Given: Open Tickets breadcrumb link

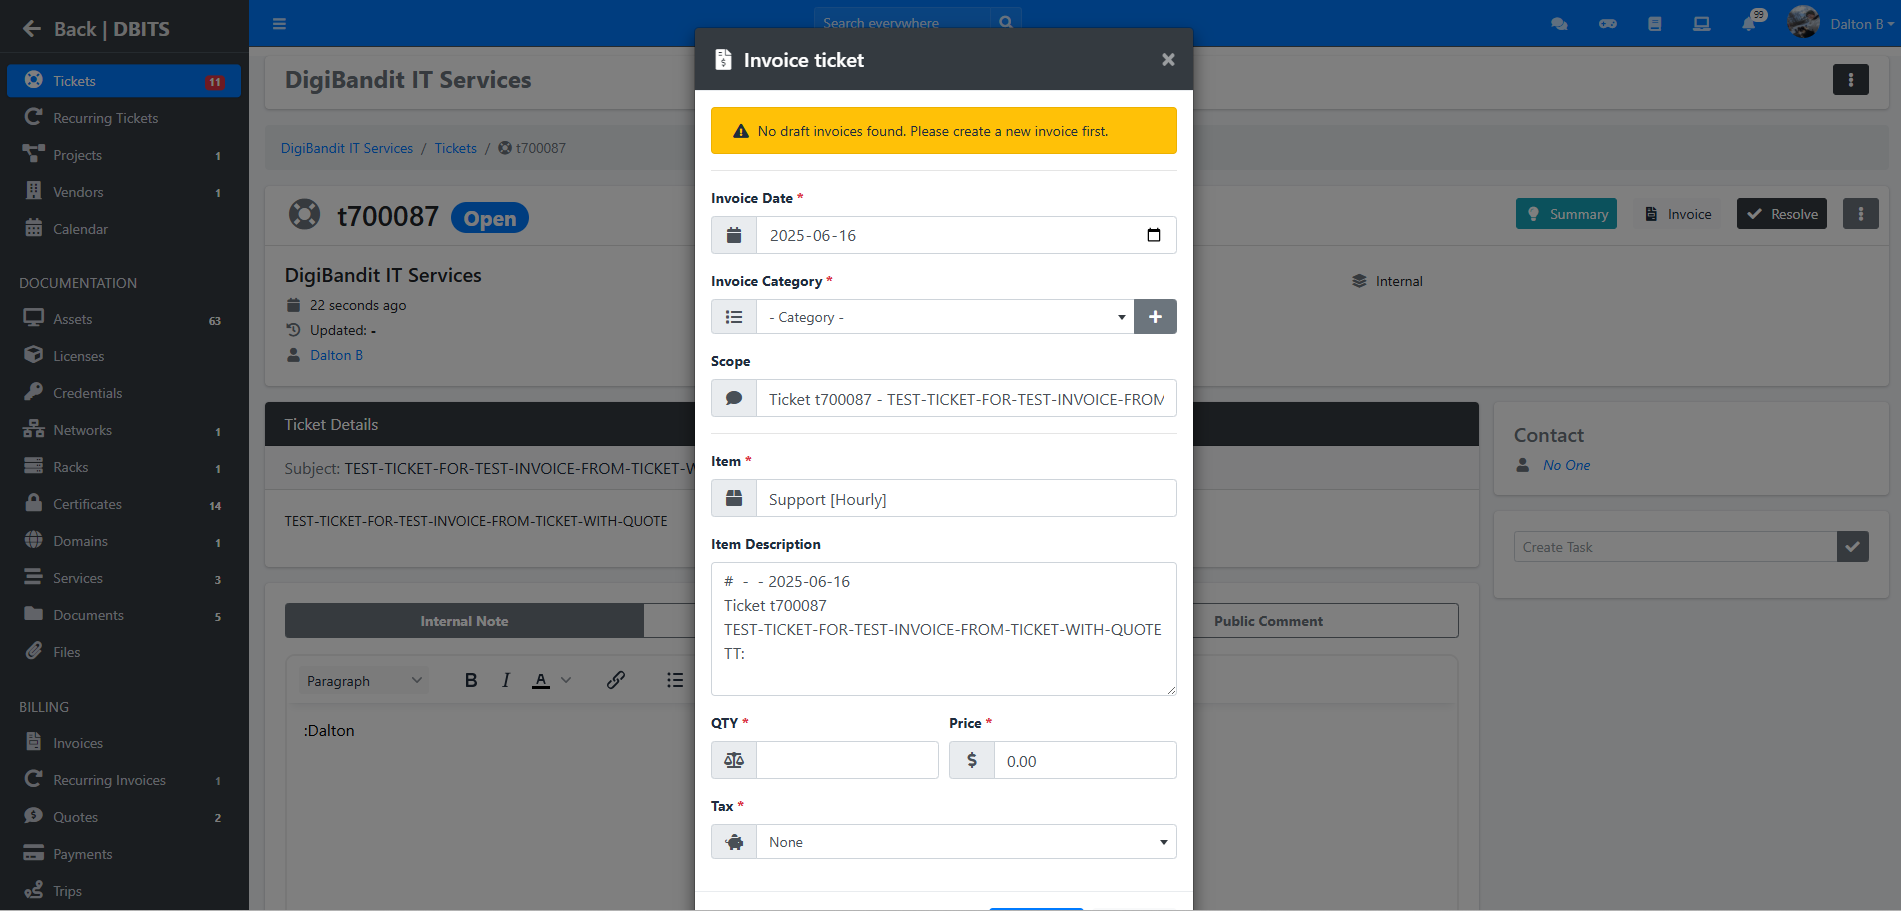Looking at the screenshot, I should [456, 148].
